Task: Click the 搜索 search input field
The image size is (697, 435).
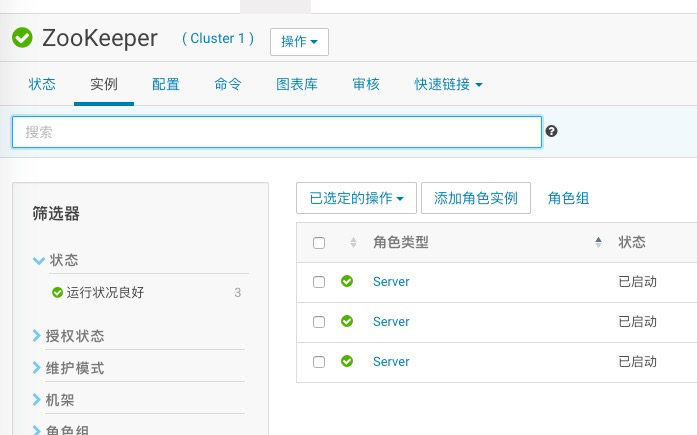Action: pyautogui.click(x=276, y=132)
